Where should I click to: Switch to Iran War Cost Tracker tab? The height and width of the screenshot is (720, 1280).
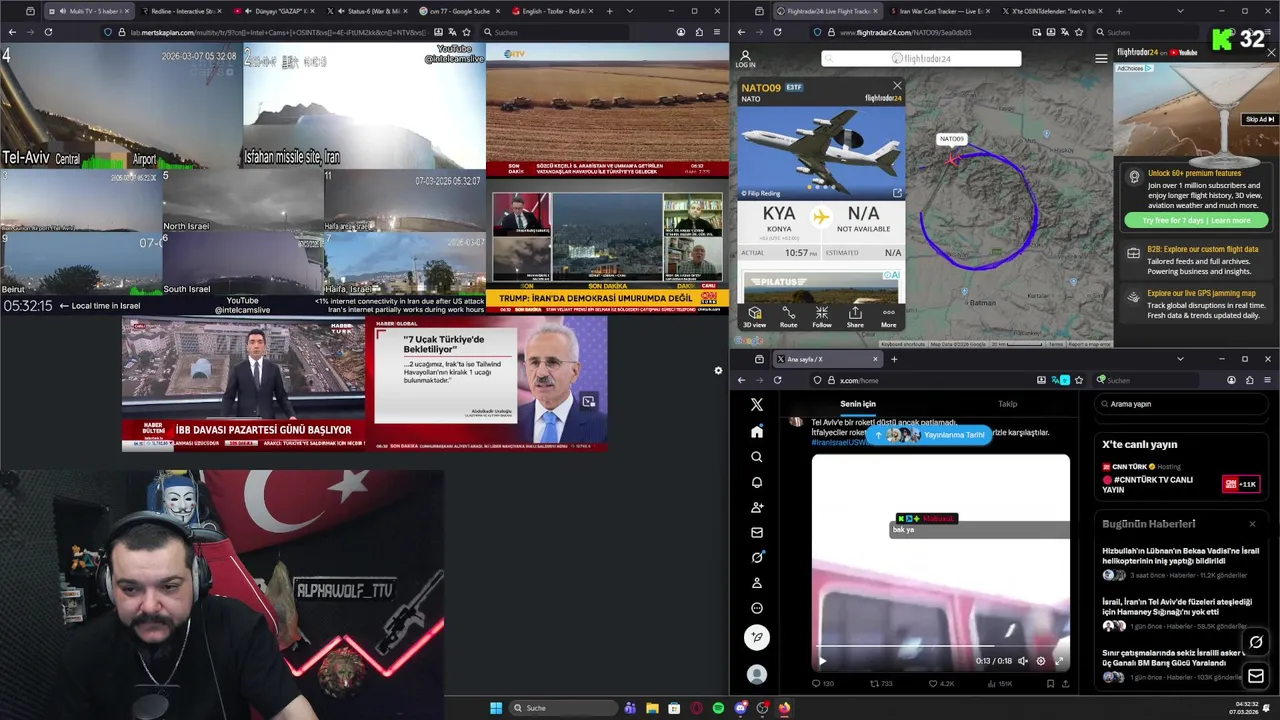pyautogui.click(x=942, y=11)
